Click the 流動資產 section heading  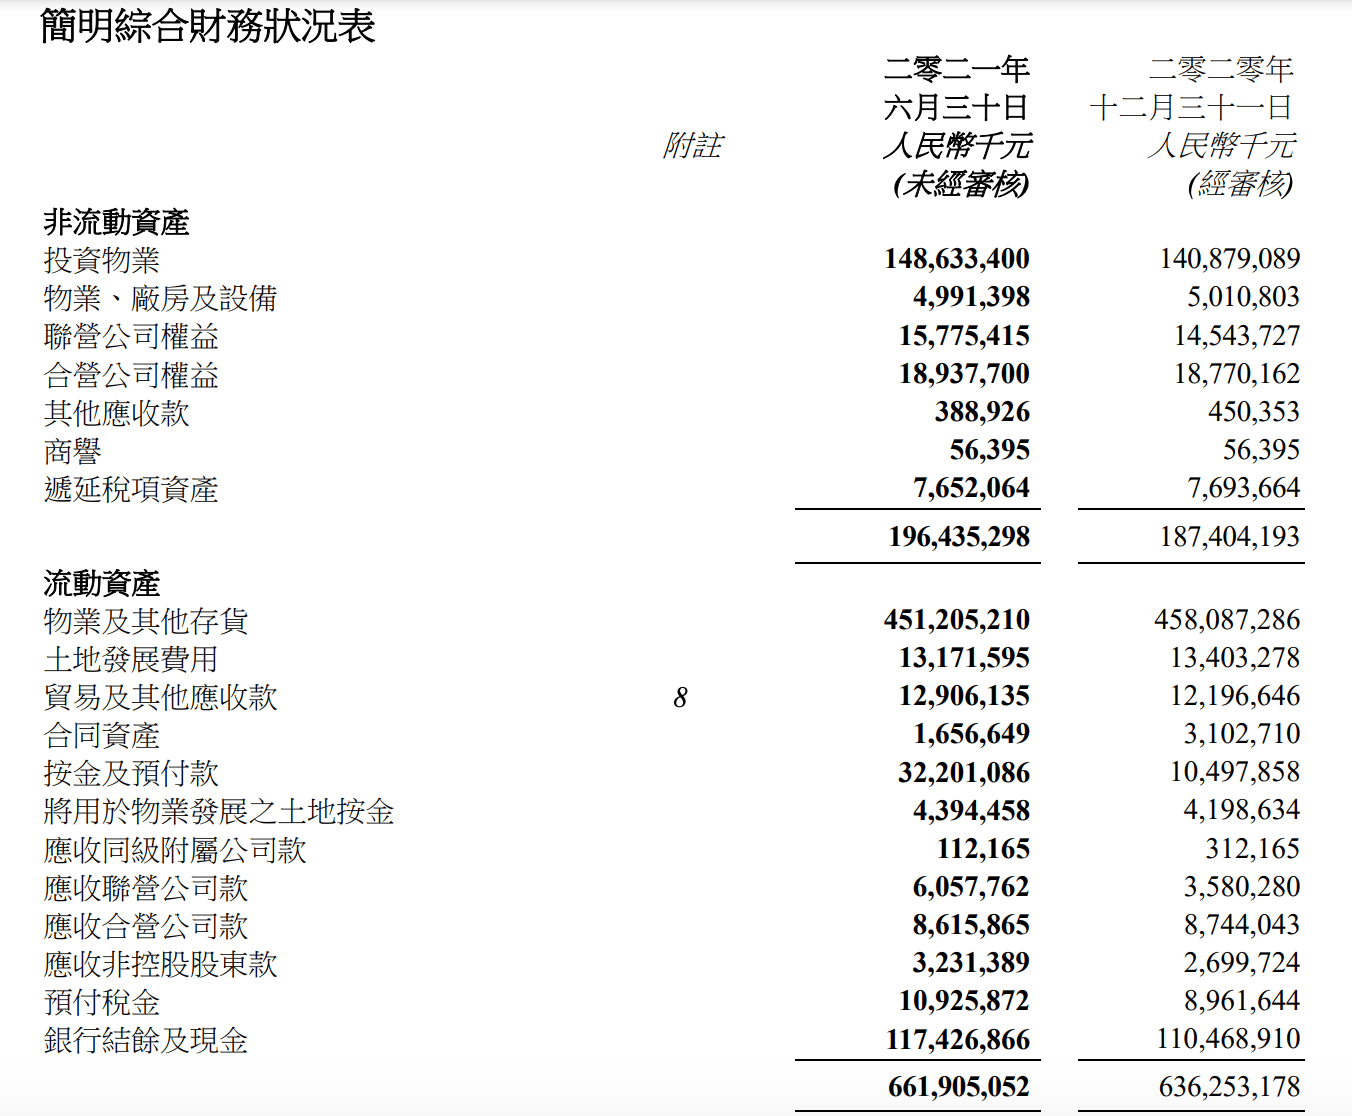101,583
